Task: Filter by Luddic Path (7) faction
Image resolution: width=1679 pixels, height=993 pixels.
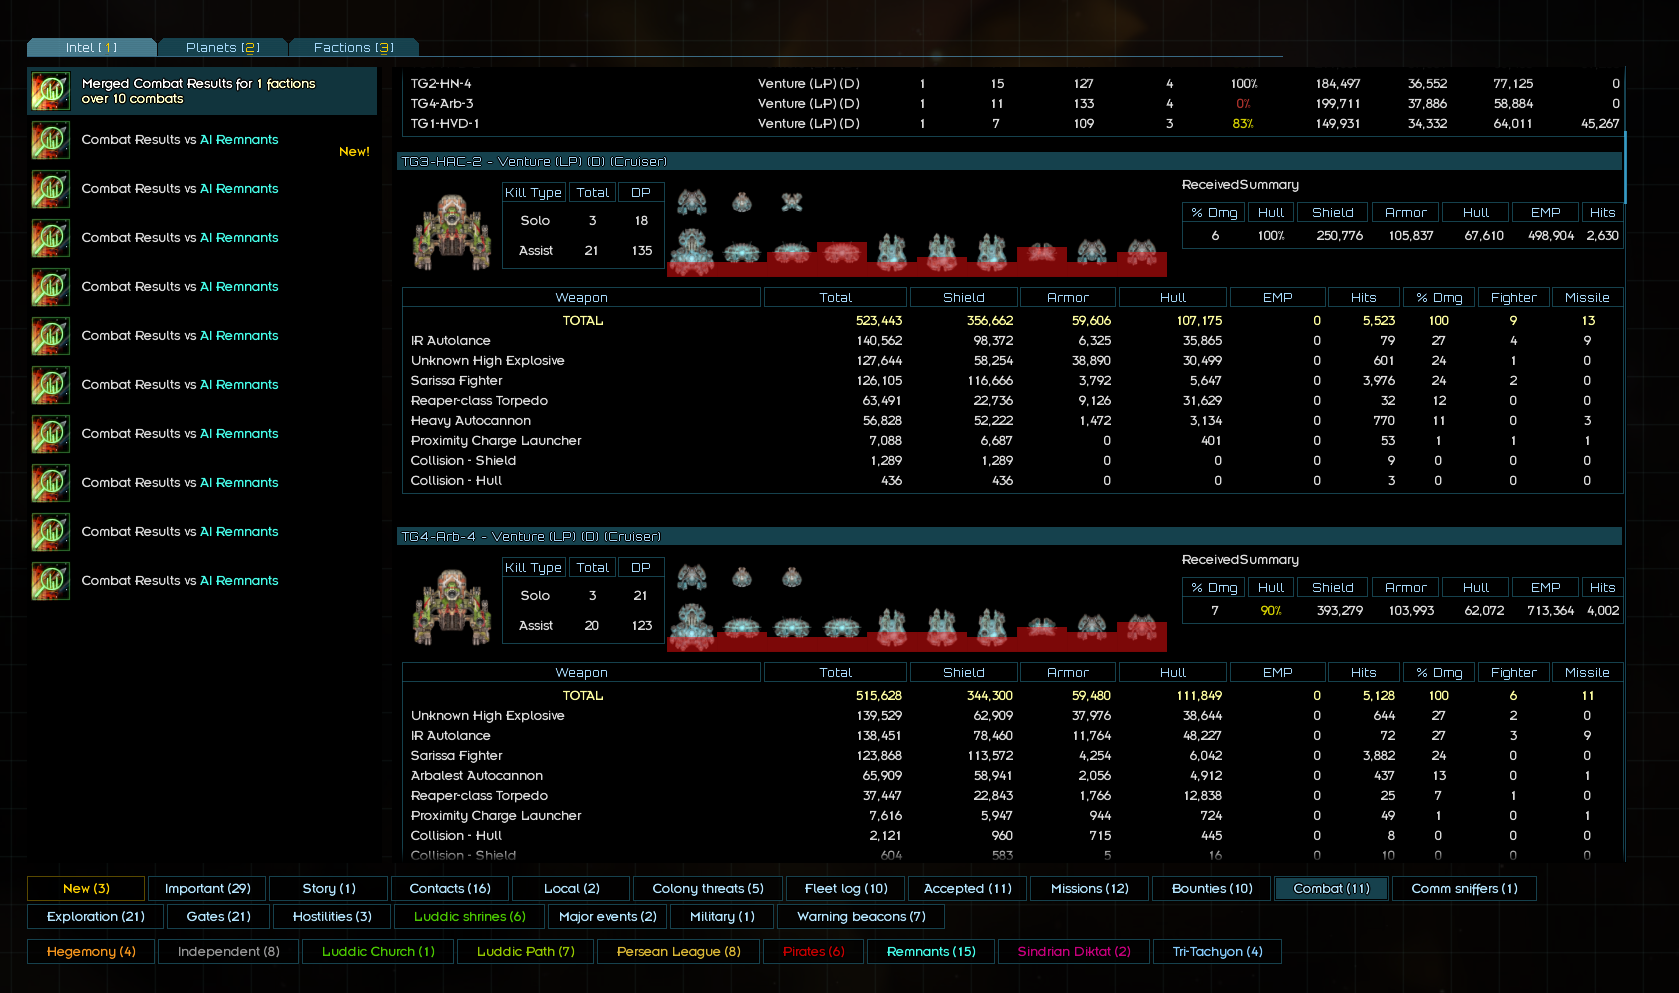Action: [x=525, y=951]
